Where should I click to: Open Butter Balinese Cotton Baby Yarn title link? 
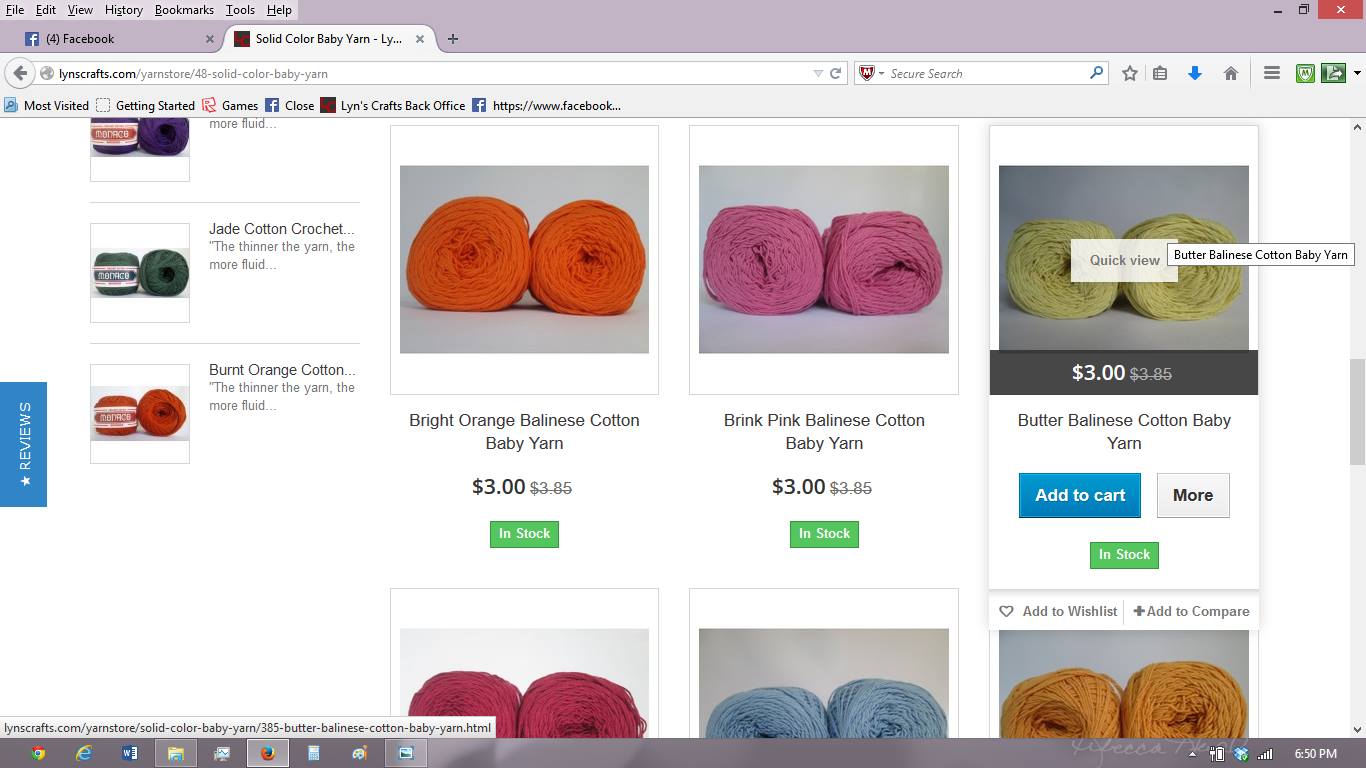(1124, 431)
